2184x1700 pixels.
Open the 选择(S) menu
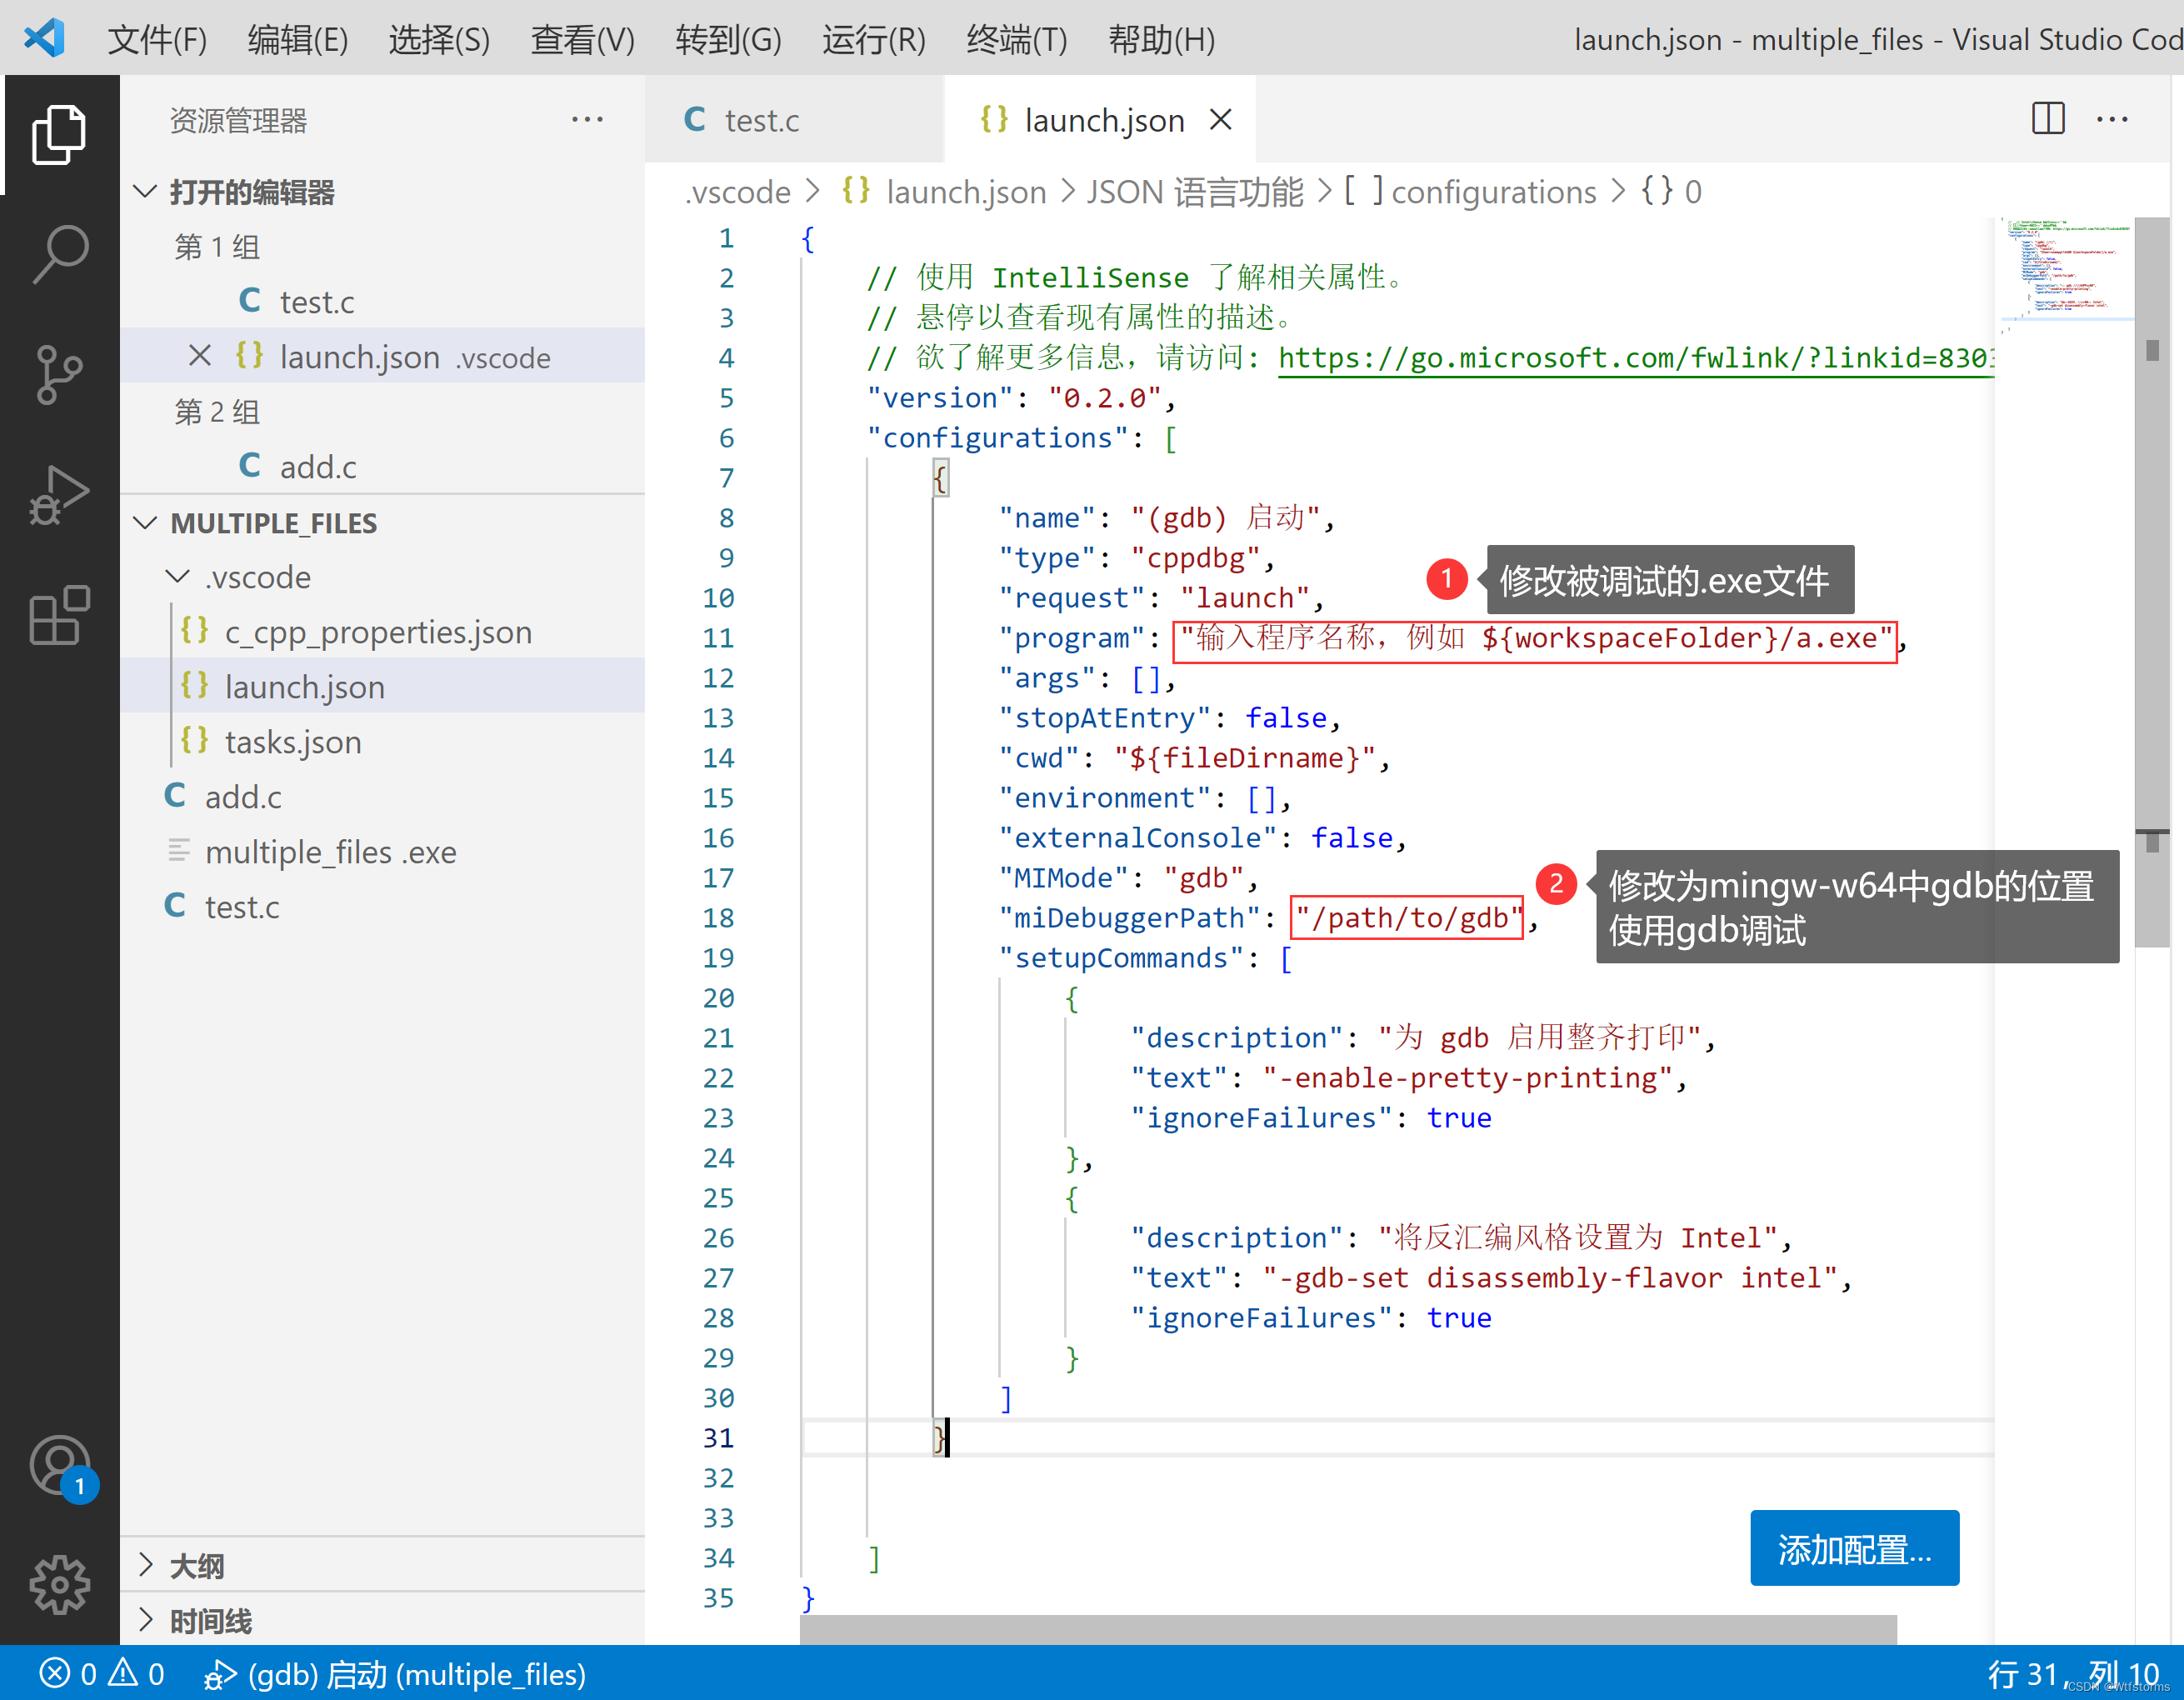pyautogui.click(x=439, y=39)
